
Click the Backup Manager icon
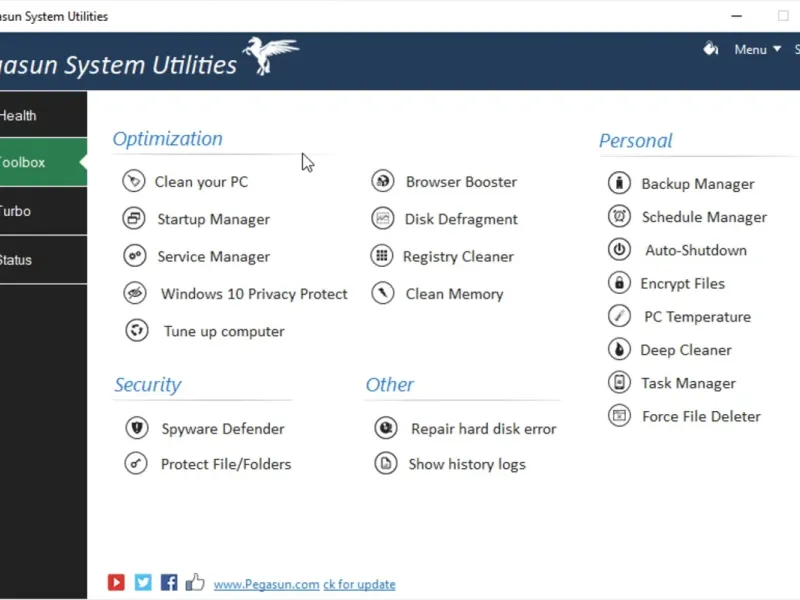(619, 183)
